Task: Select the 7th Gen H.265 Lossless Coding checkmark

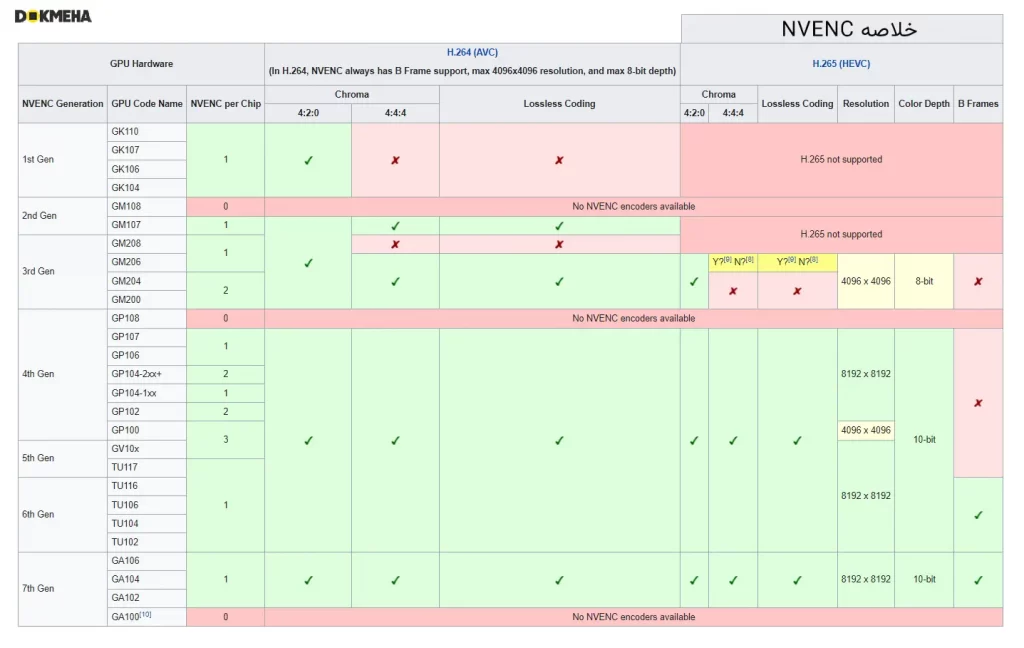Action: coord(797,580)
